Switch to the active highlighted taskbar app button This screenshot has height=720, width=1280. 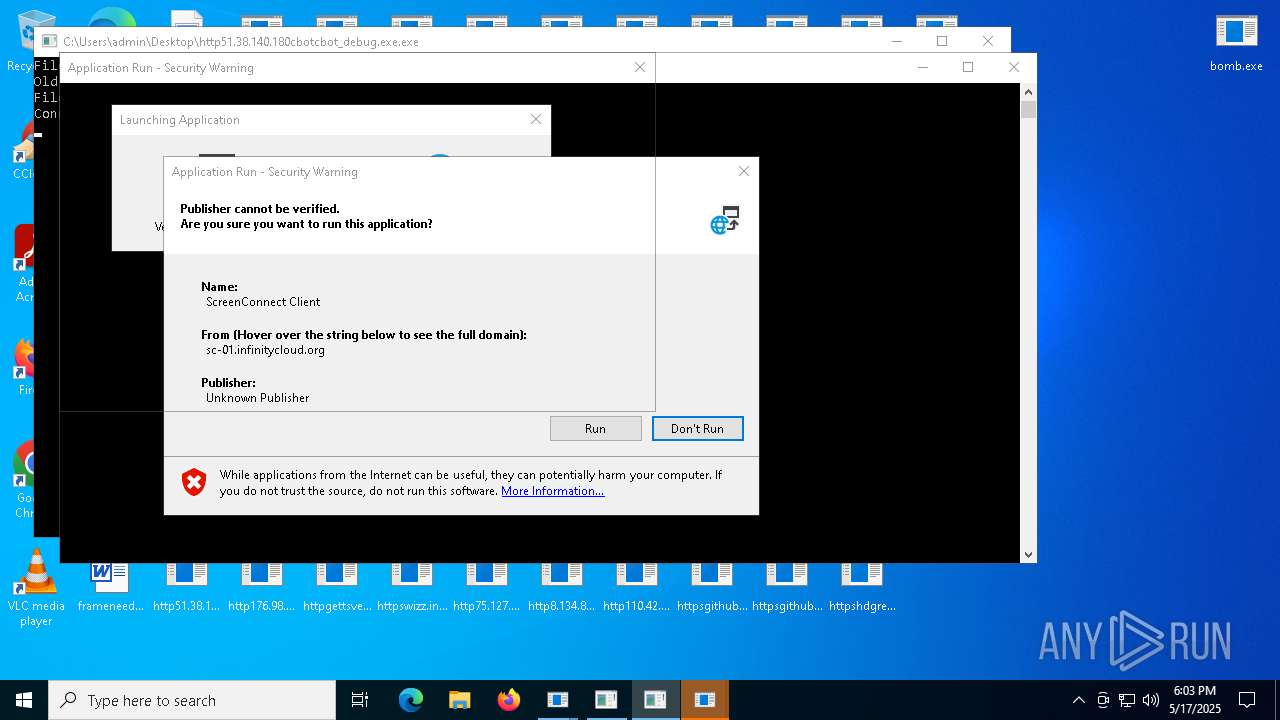coord(655,700)
